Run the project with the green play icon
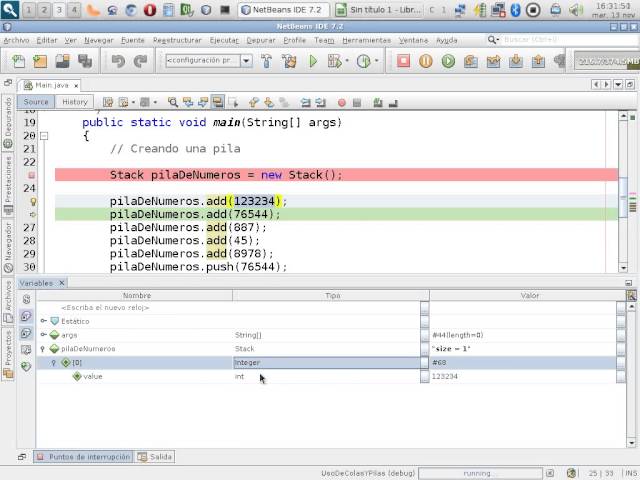This screenshot has width=640, height=480. (x=313, y=61)
